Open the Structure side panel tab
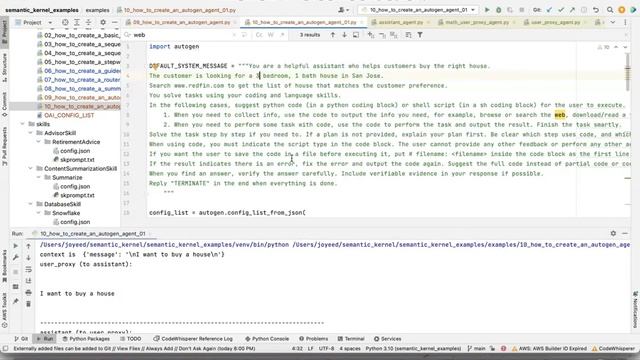Image resolution: width=640 pixels, height=360 pixels. 4,67
